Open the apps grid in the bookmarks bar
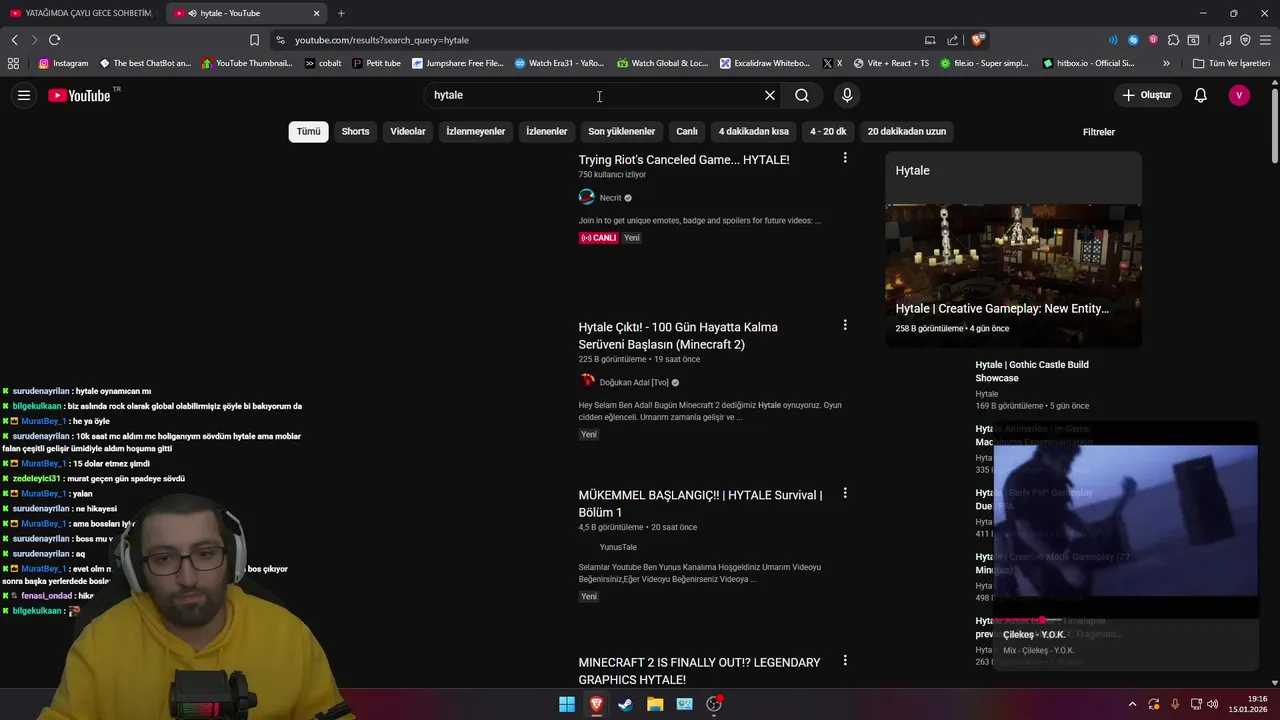The width and height of the screenshot is (1280, 720). pos(13,63)
